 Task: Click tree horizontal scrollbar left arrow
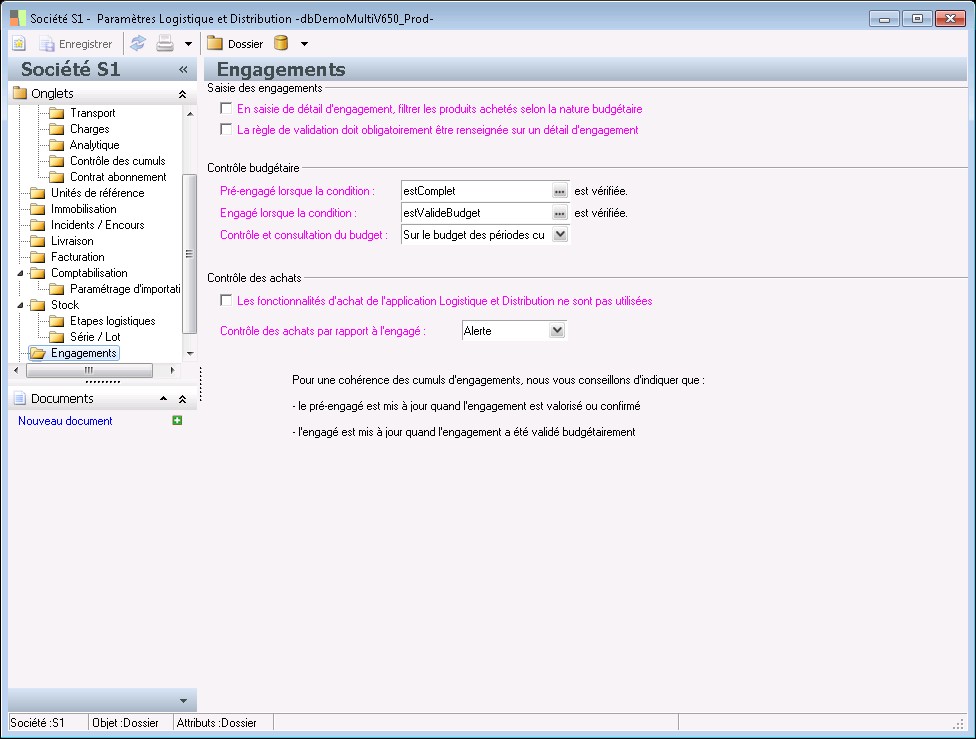coord(16,370)
